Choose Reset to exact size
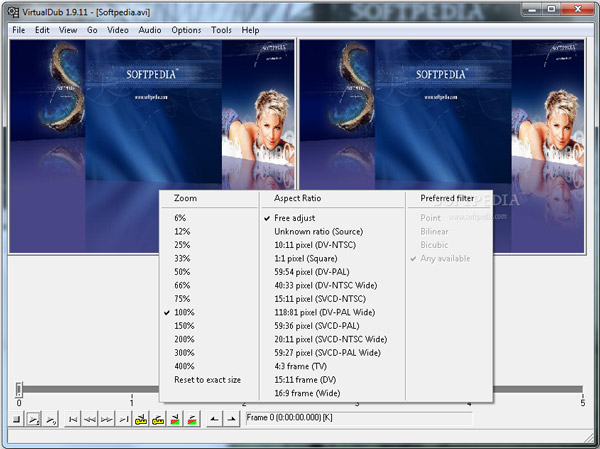The width and height of the screenshot is (600, 449). click(x=209, y=380)
